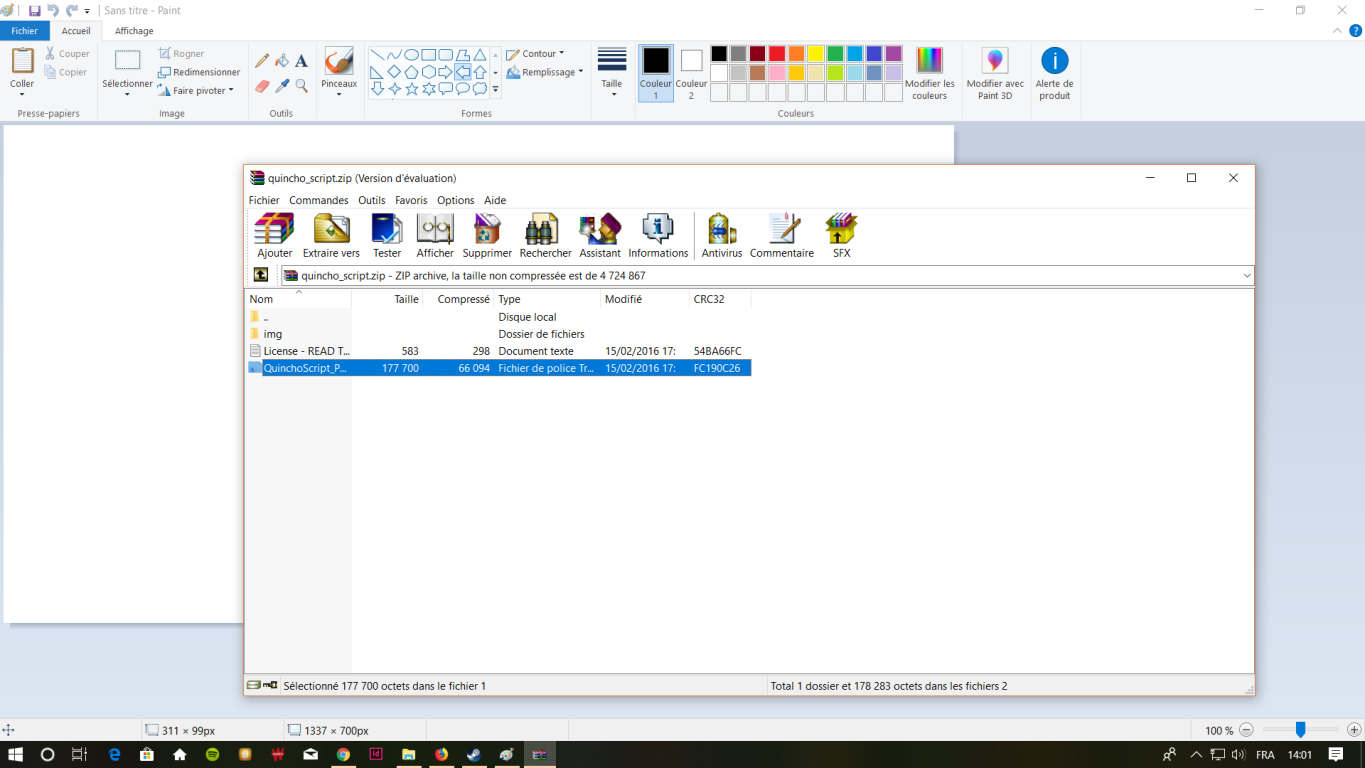Go up one folder level in WinRAR
Viewport: 1365px width, 768px height.
[261, 275]
